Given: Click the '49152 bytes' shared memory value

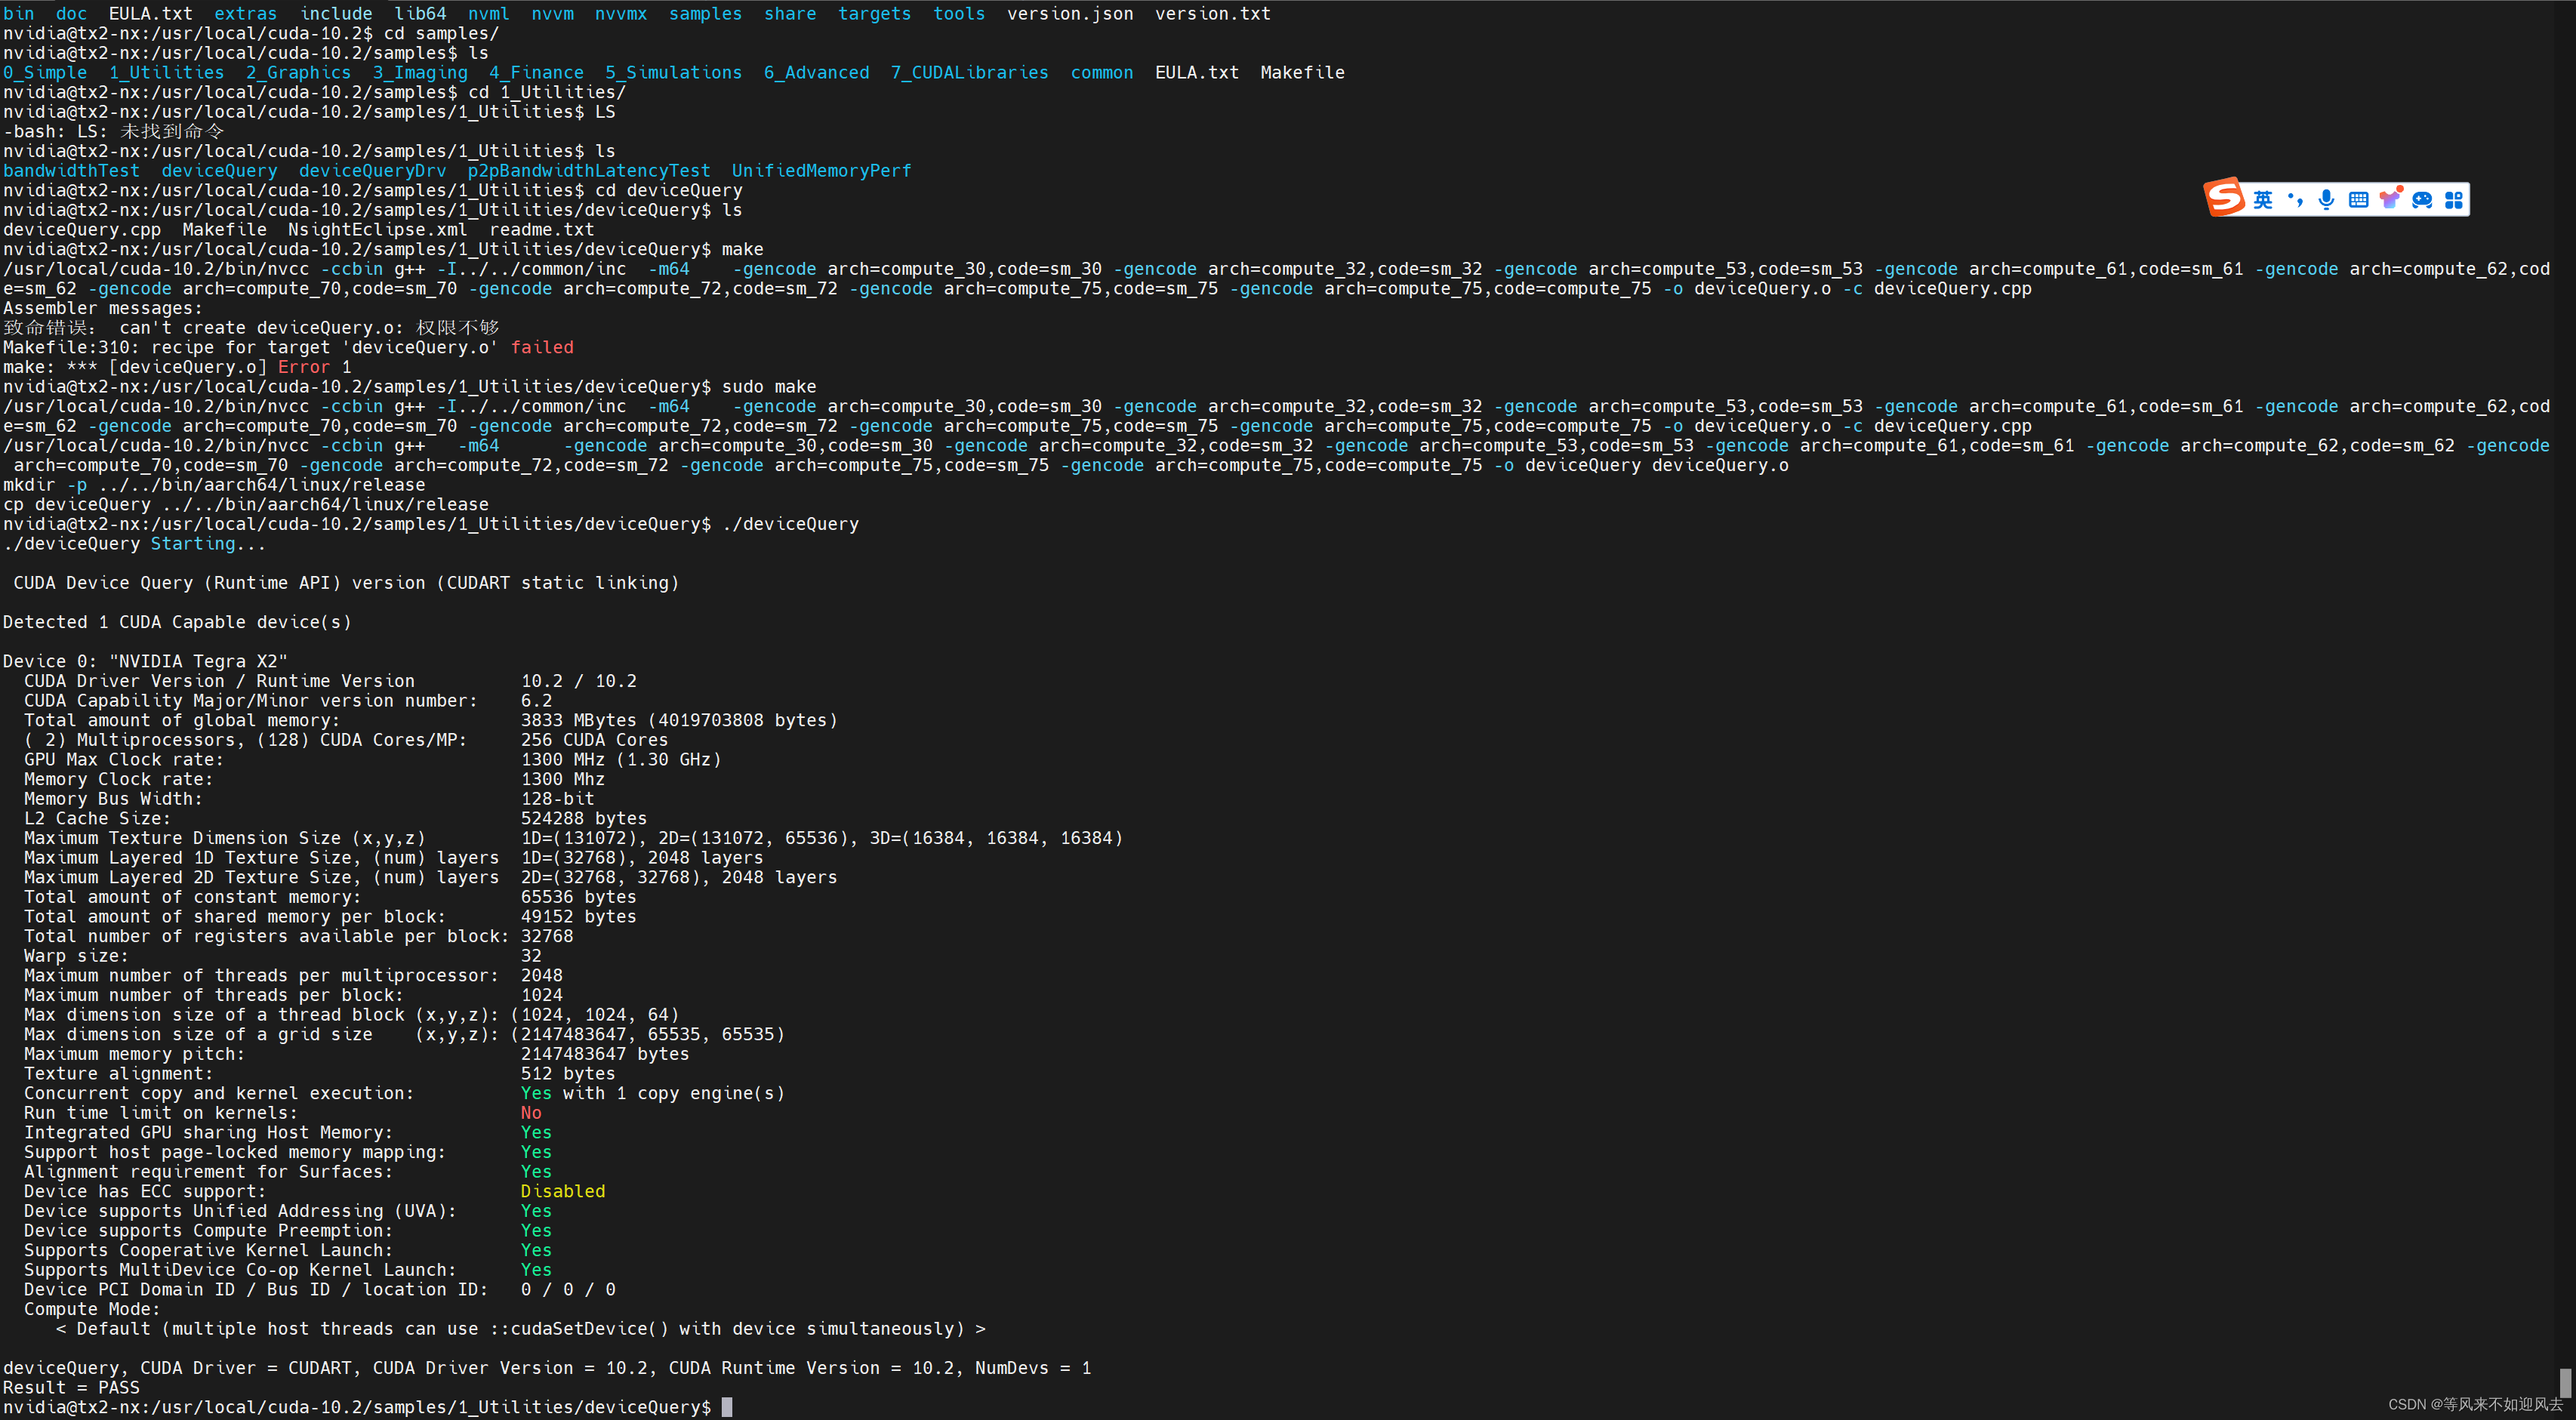Looking at the screenshot, I should (x=578, y=917).
